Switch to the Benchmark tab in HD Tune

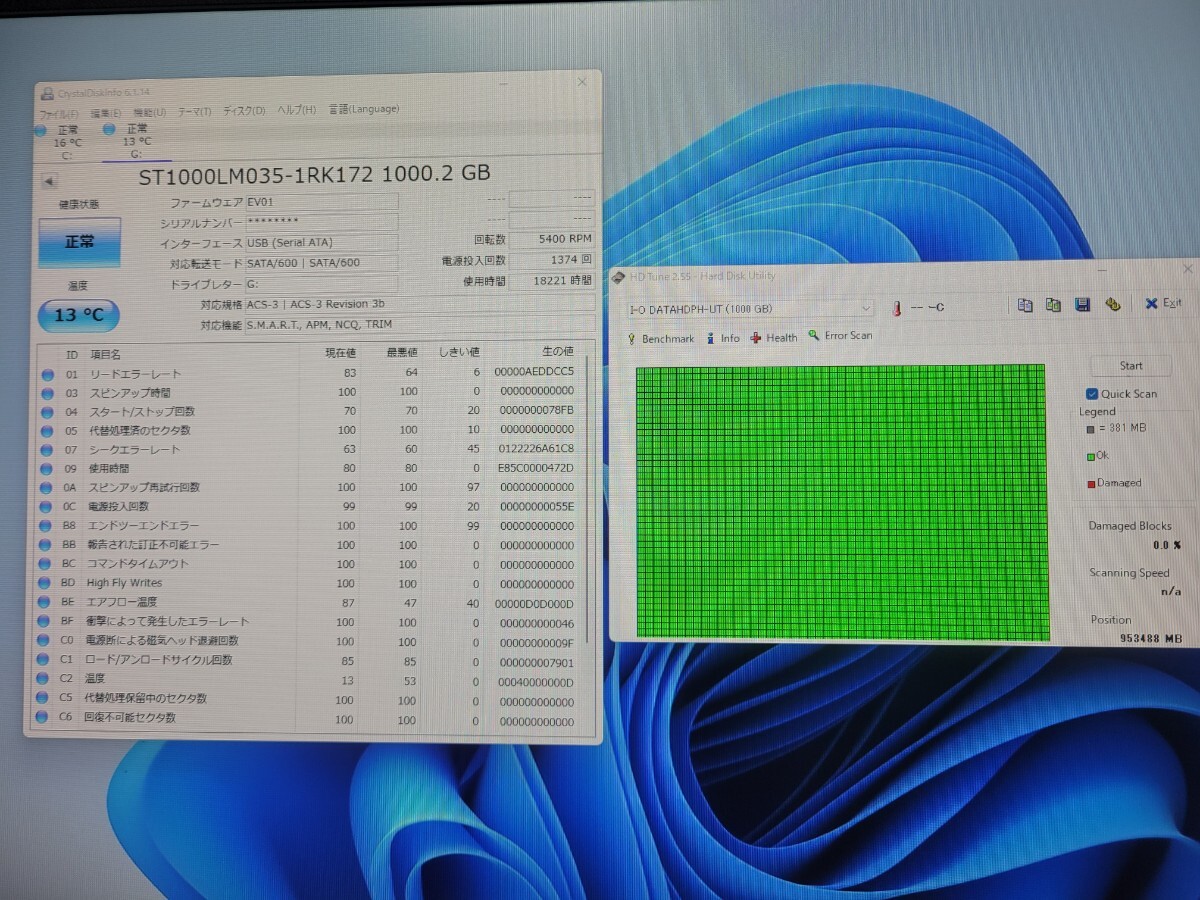660,339
